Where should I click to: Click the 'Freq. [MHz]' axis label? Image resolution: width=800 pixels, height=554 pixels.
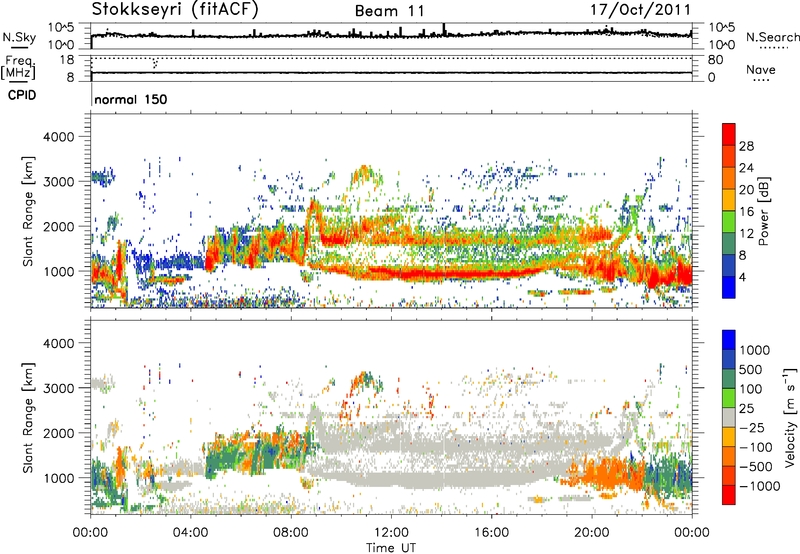tap(18, 67)
